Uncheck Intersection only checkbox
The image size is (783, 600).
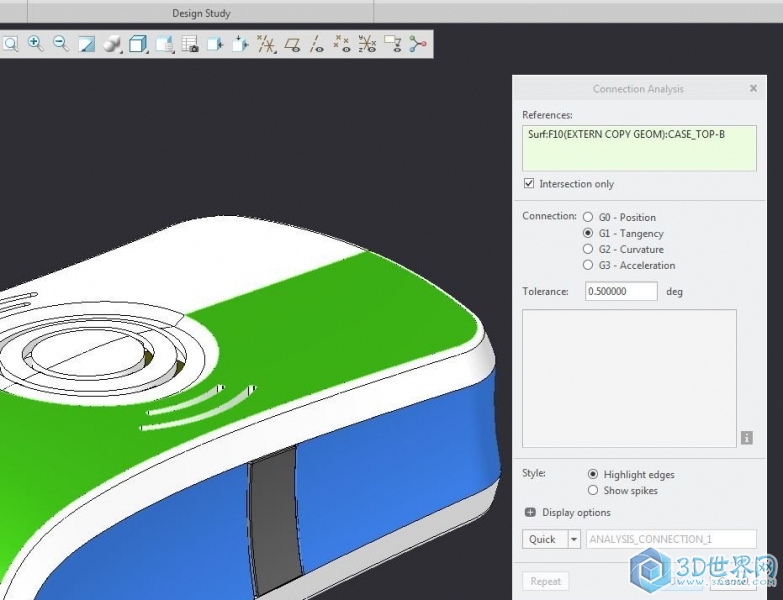coord(529,183)
